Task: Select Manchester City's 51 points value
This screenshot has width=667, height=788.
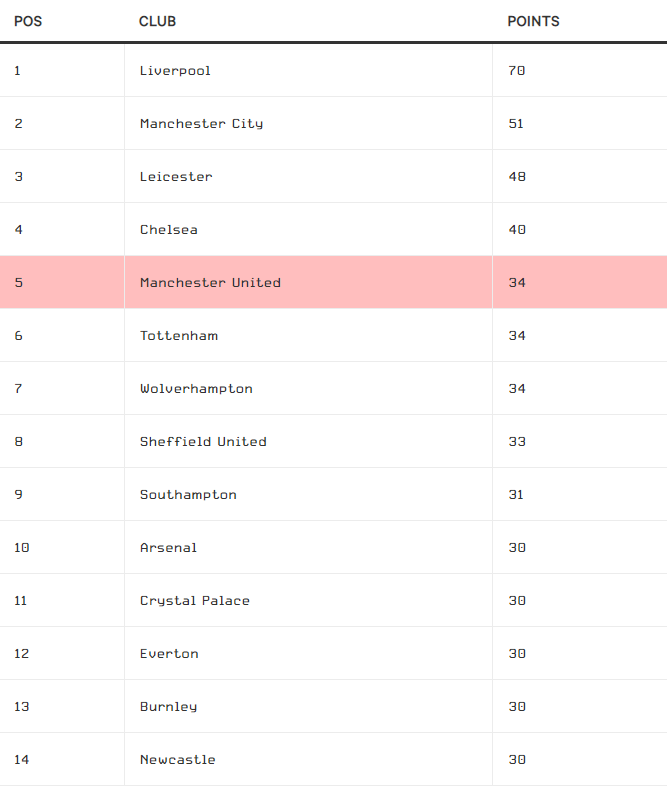Action: [x=516, y=124]
